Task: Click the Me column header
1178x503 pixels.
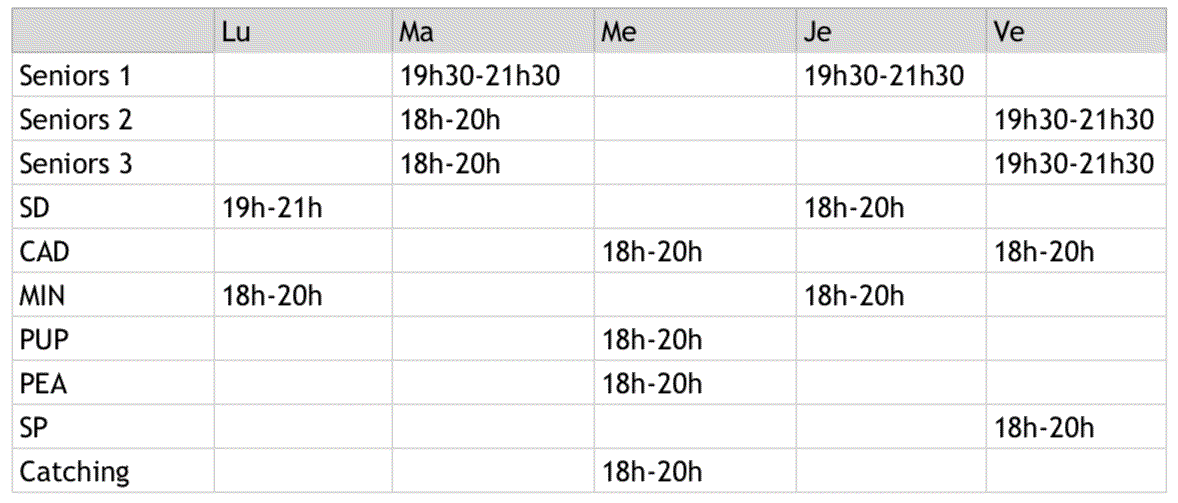Action: pyautogui.click(x=620, y=32)
